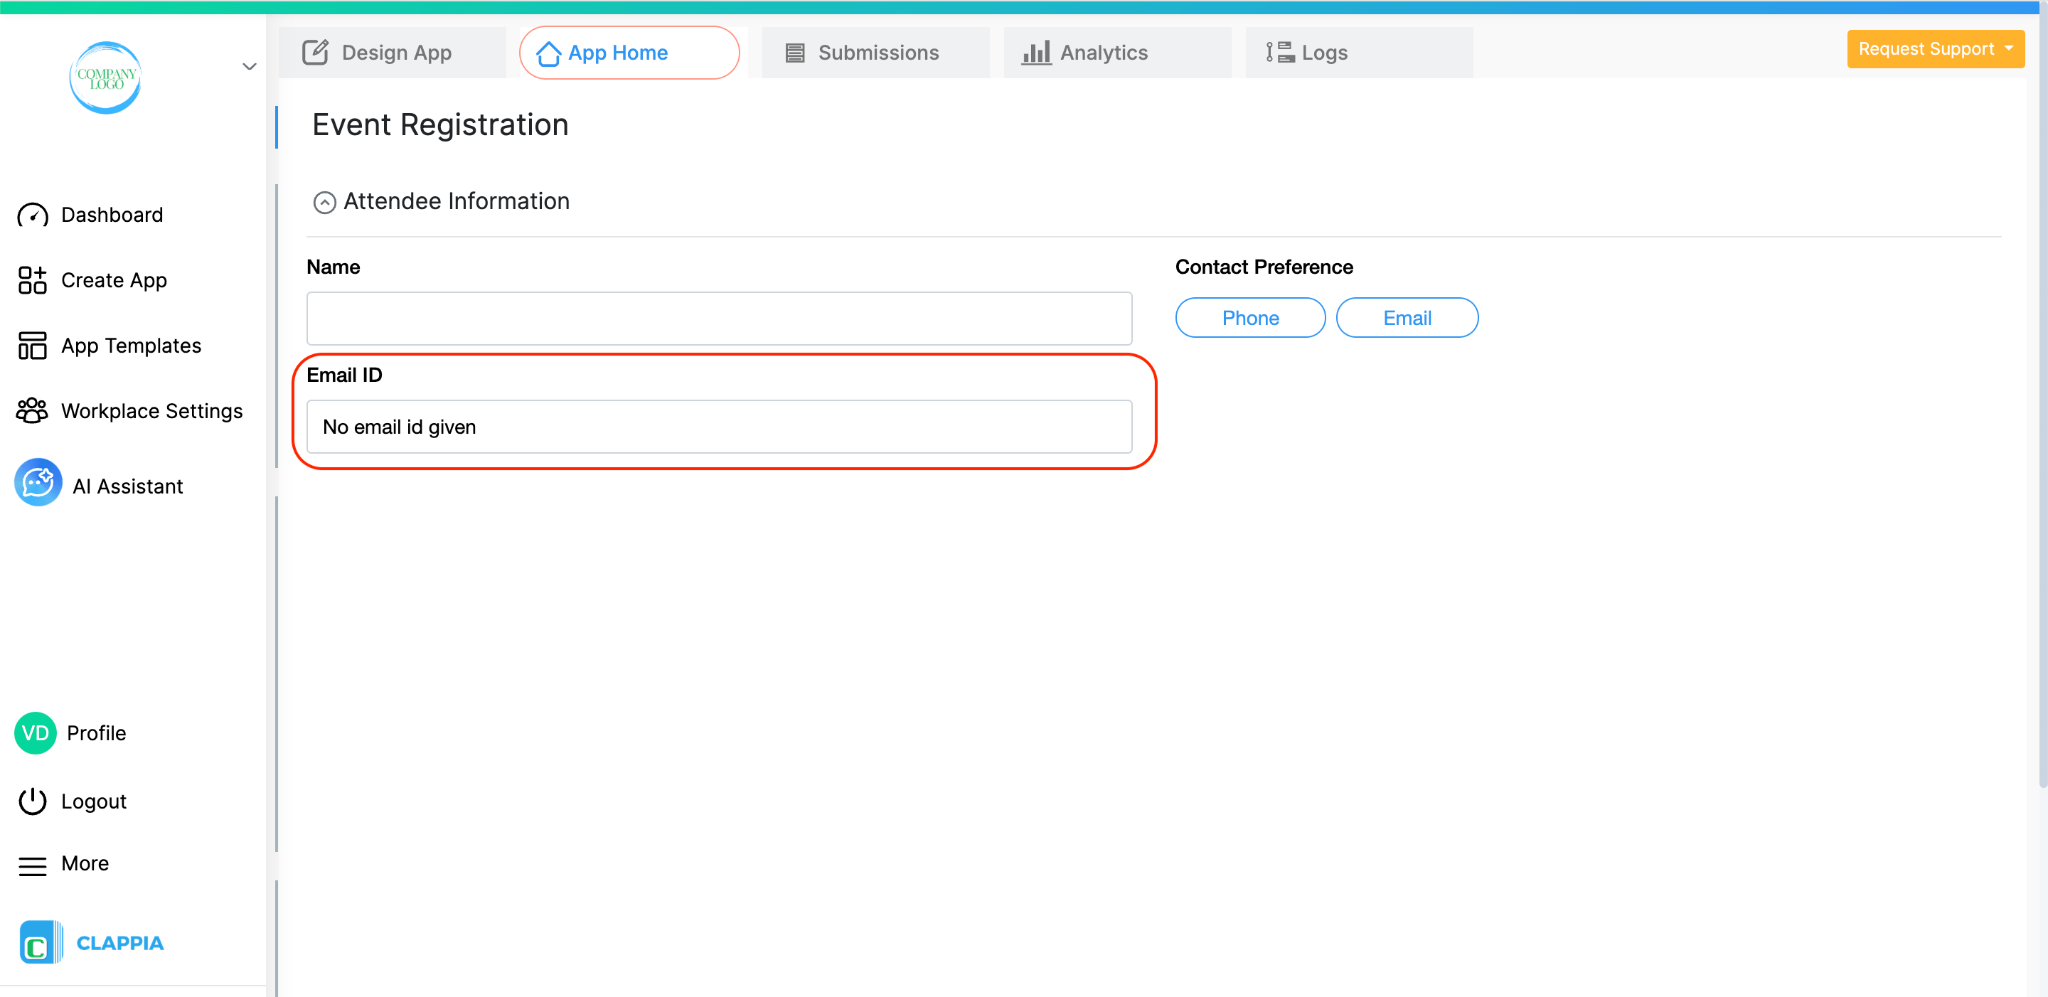
Task: Open the Dashboard from the sidebar
Action: [x=111, y=214]
